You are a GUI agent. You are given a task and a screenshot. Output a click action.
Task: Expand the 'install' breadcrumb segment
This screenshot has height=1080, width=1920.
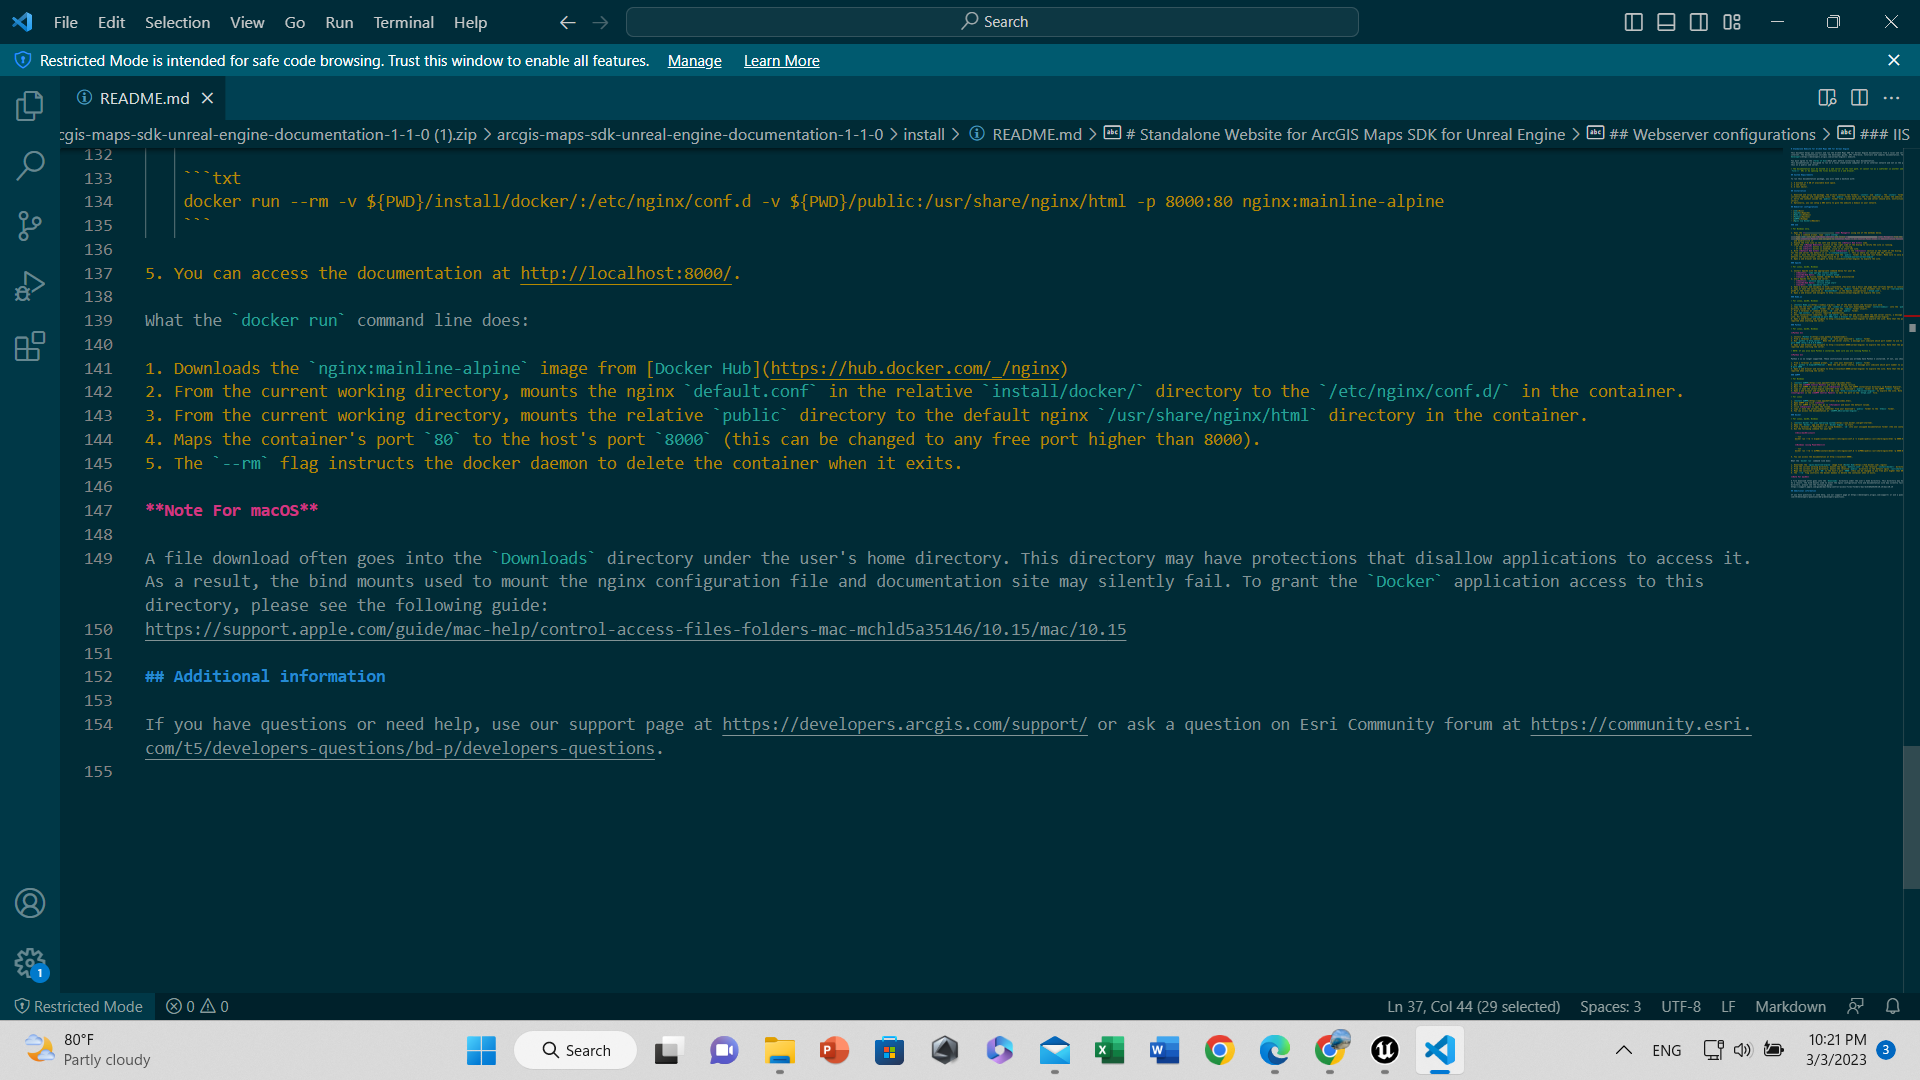coord(923,134)
